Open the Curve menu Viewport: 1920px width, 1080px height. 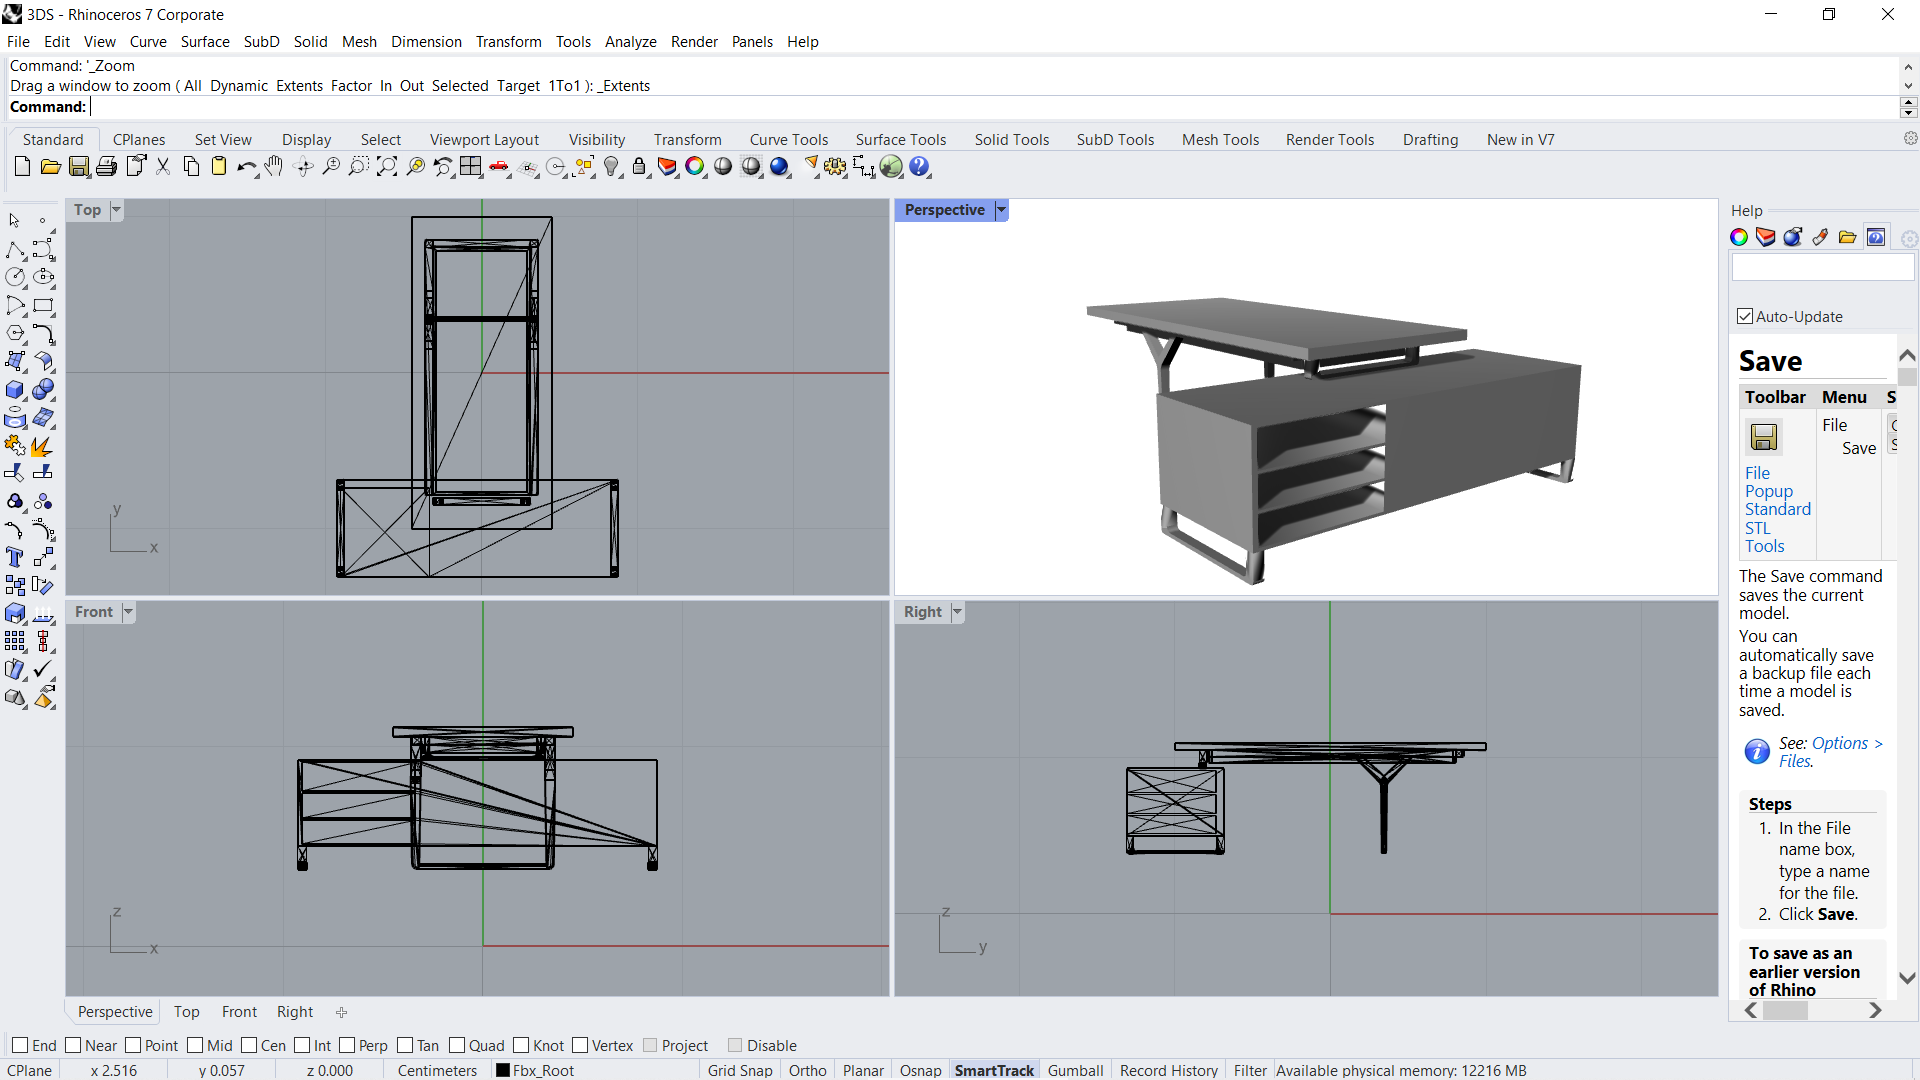148,41
